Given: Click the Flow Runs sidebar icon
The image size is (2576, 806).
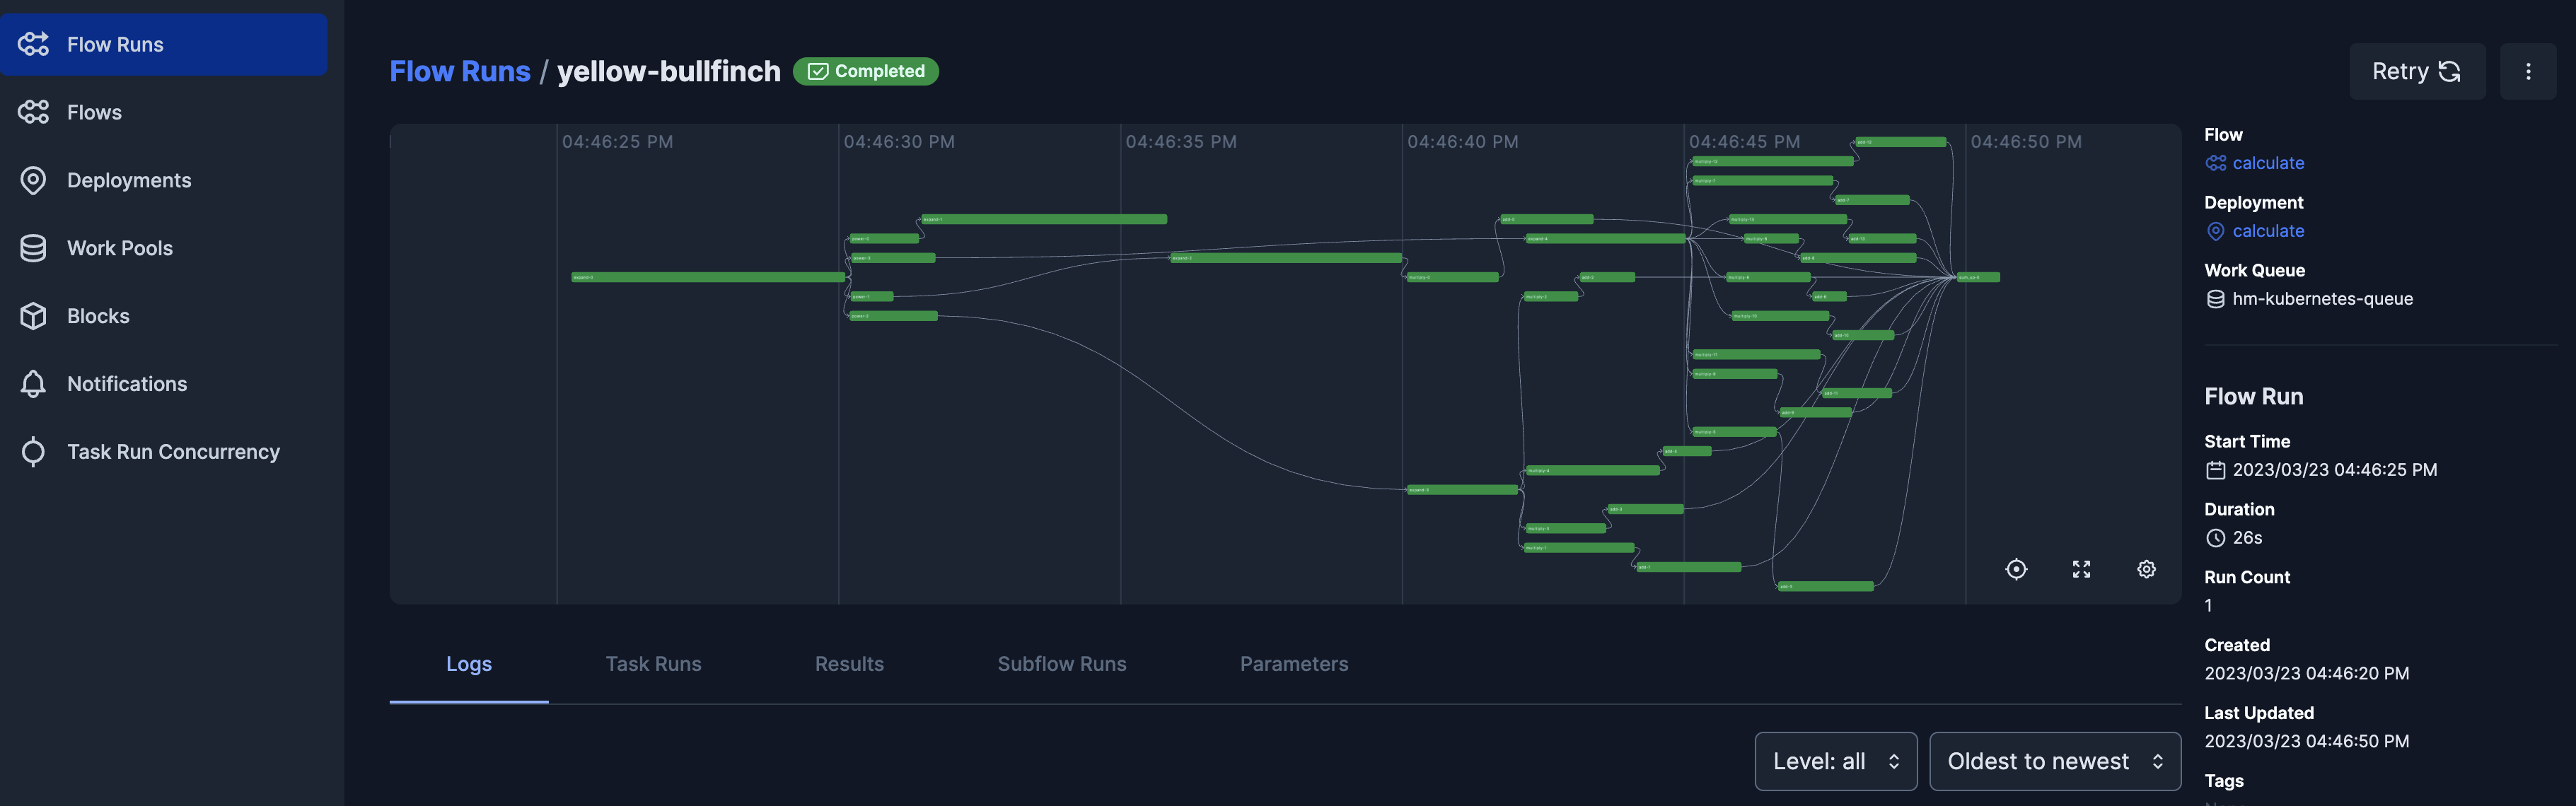Looking at the screenshot, I should point(33,44).
